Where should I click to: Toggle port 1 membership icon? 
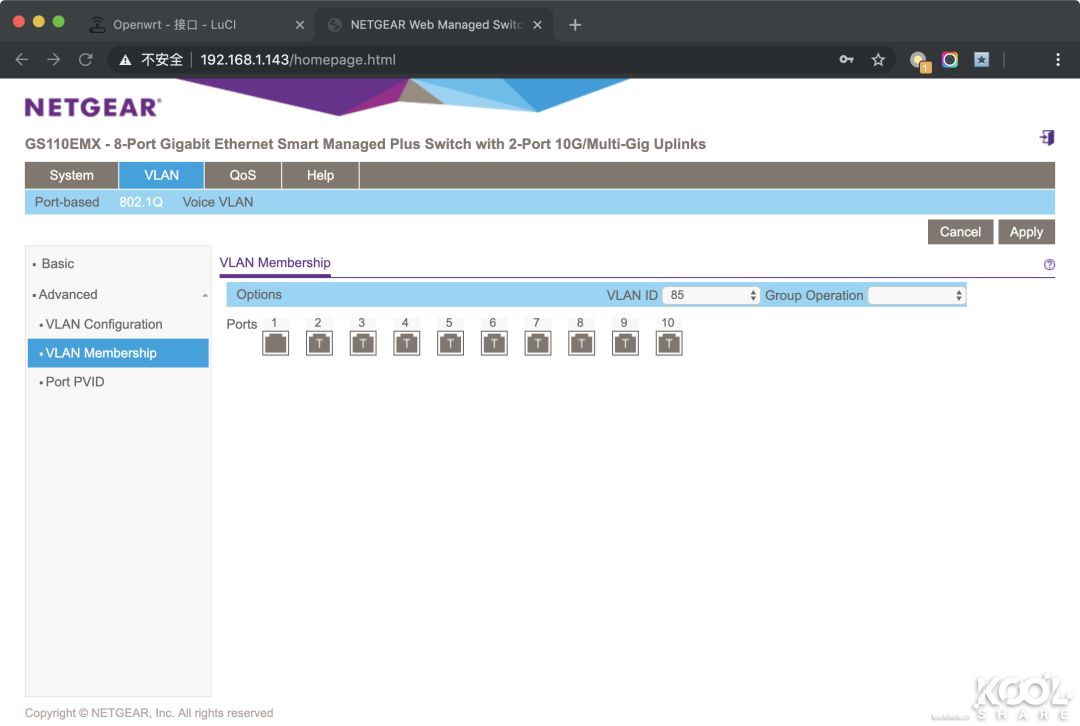[276, 343]
